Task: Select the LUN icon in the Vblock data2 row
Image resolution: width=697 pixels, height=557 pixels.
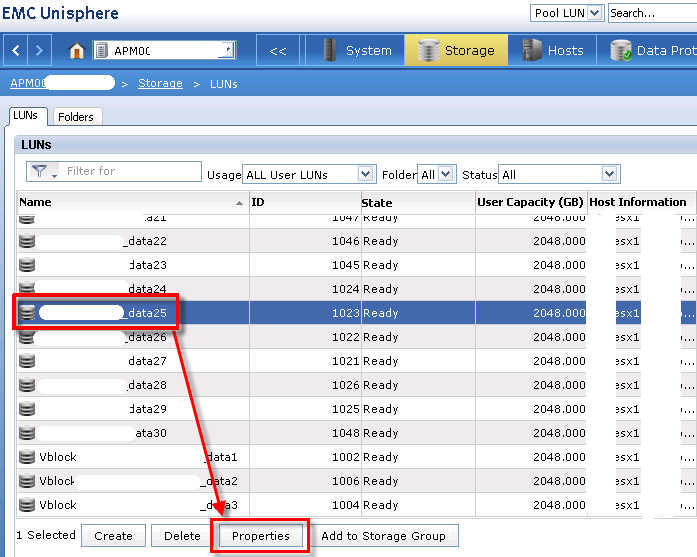Action: click(x=27, y=481)
